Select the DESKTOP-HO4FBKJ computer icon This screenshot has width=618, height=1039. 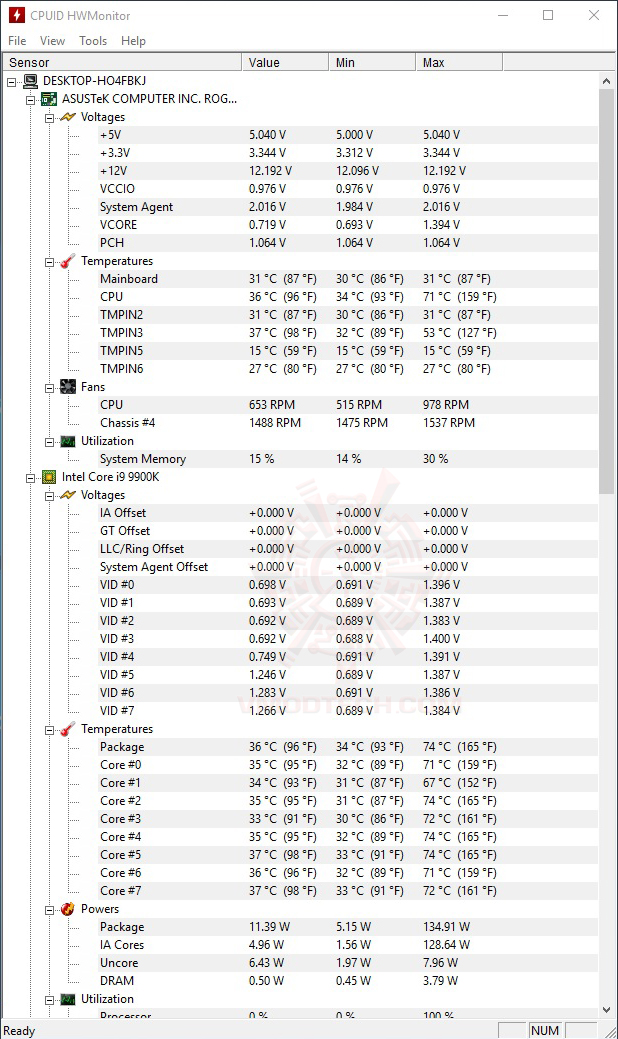[x=30, y=81]
